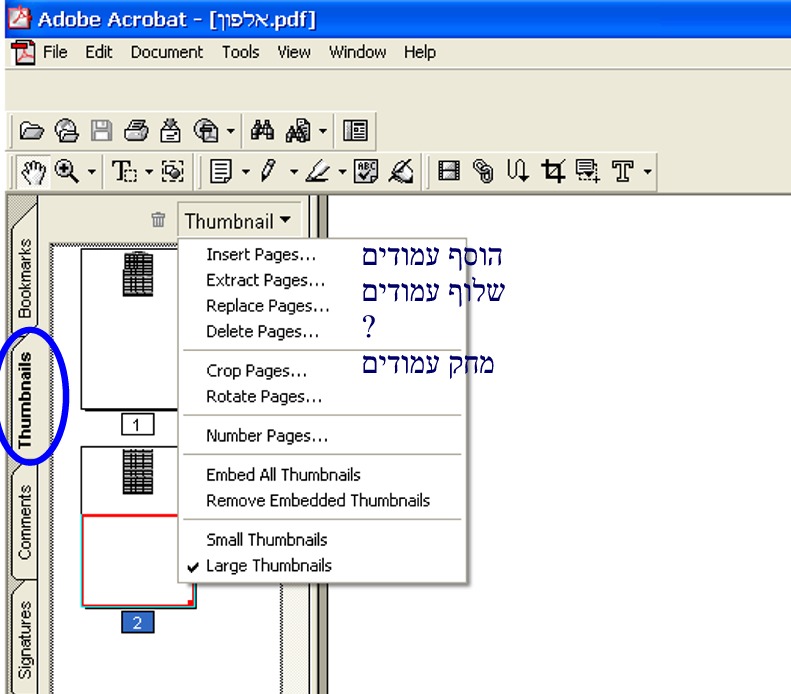
Task: Click the Spell Check ABC icon
Action: click(x=366, y=171)
